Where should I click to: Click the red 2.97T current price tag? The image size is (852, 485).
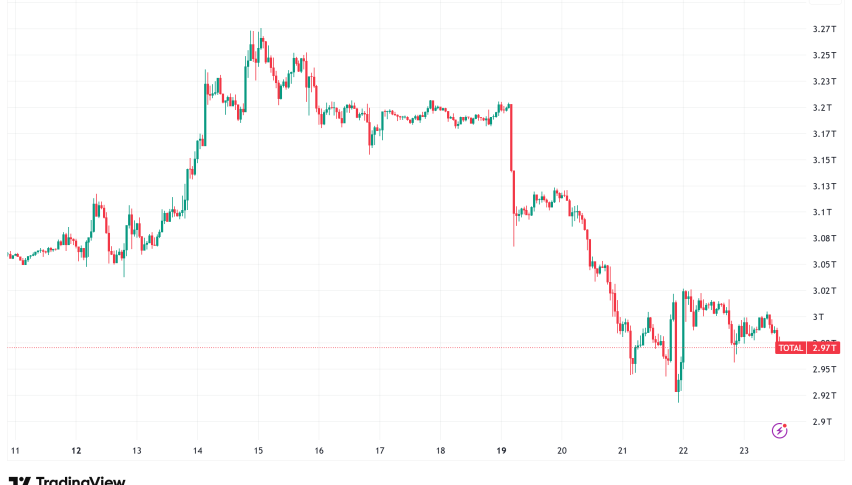click(x=825, y=347)
